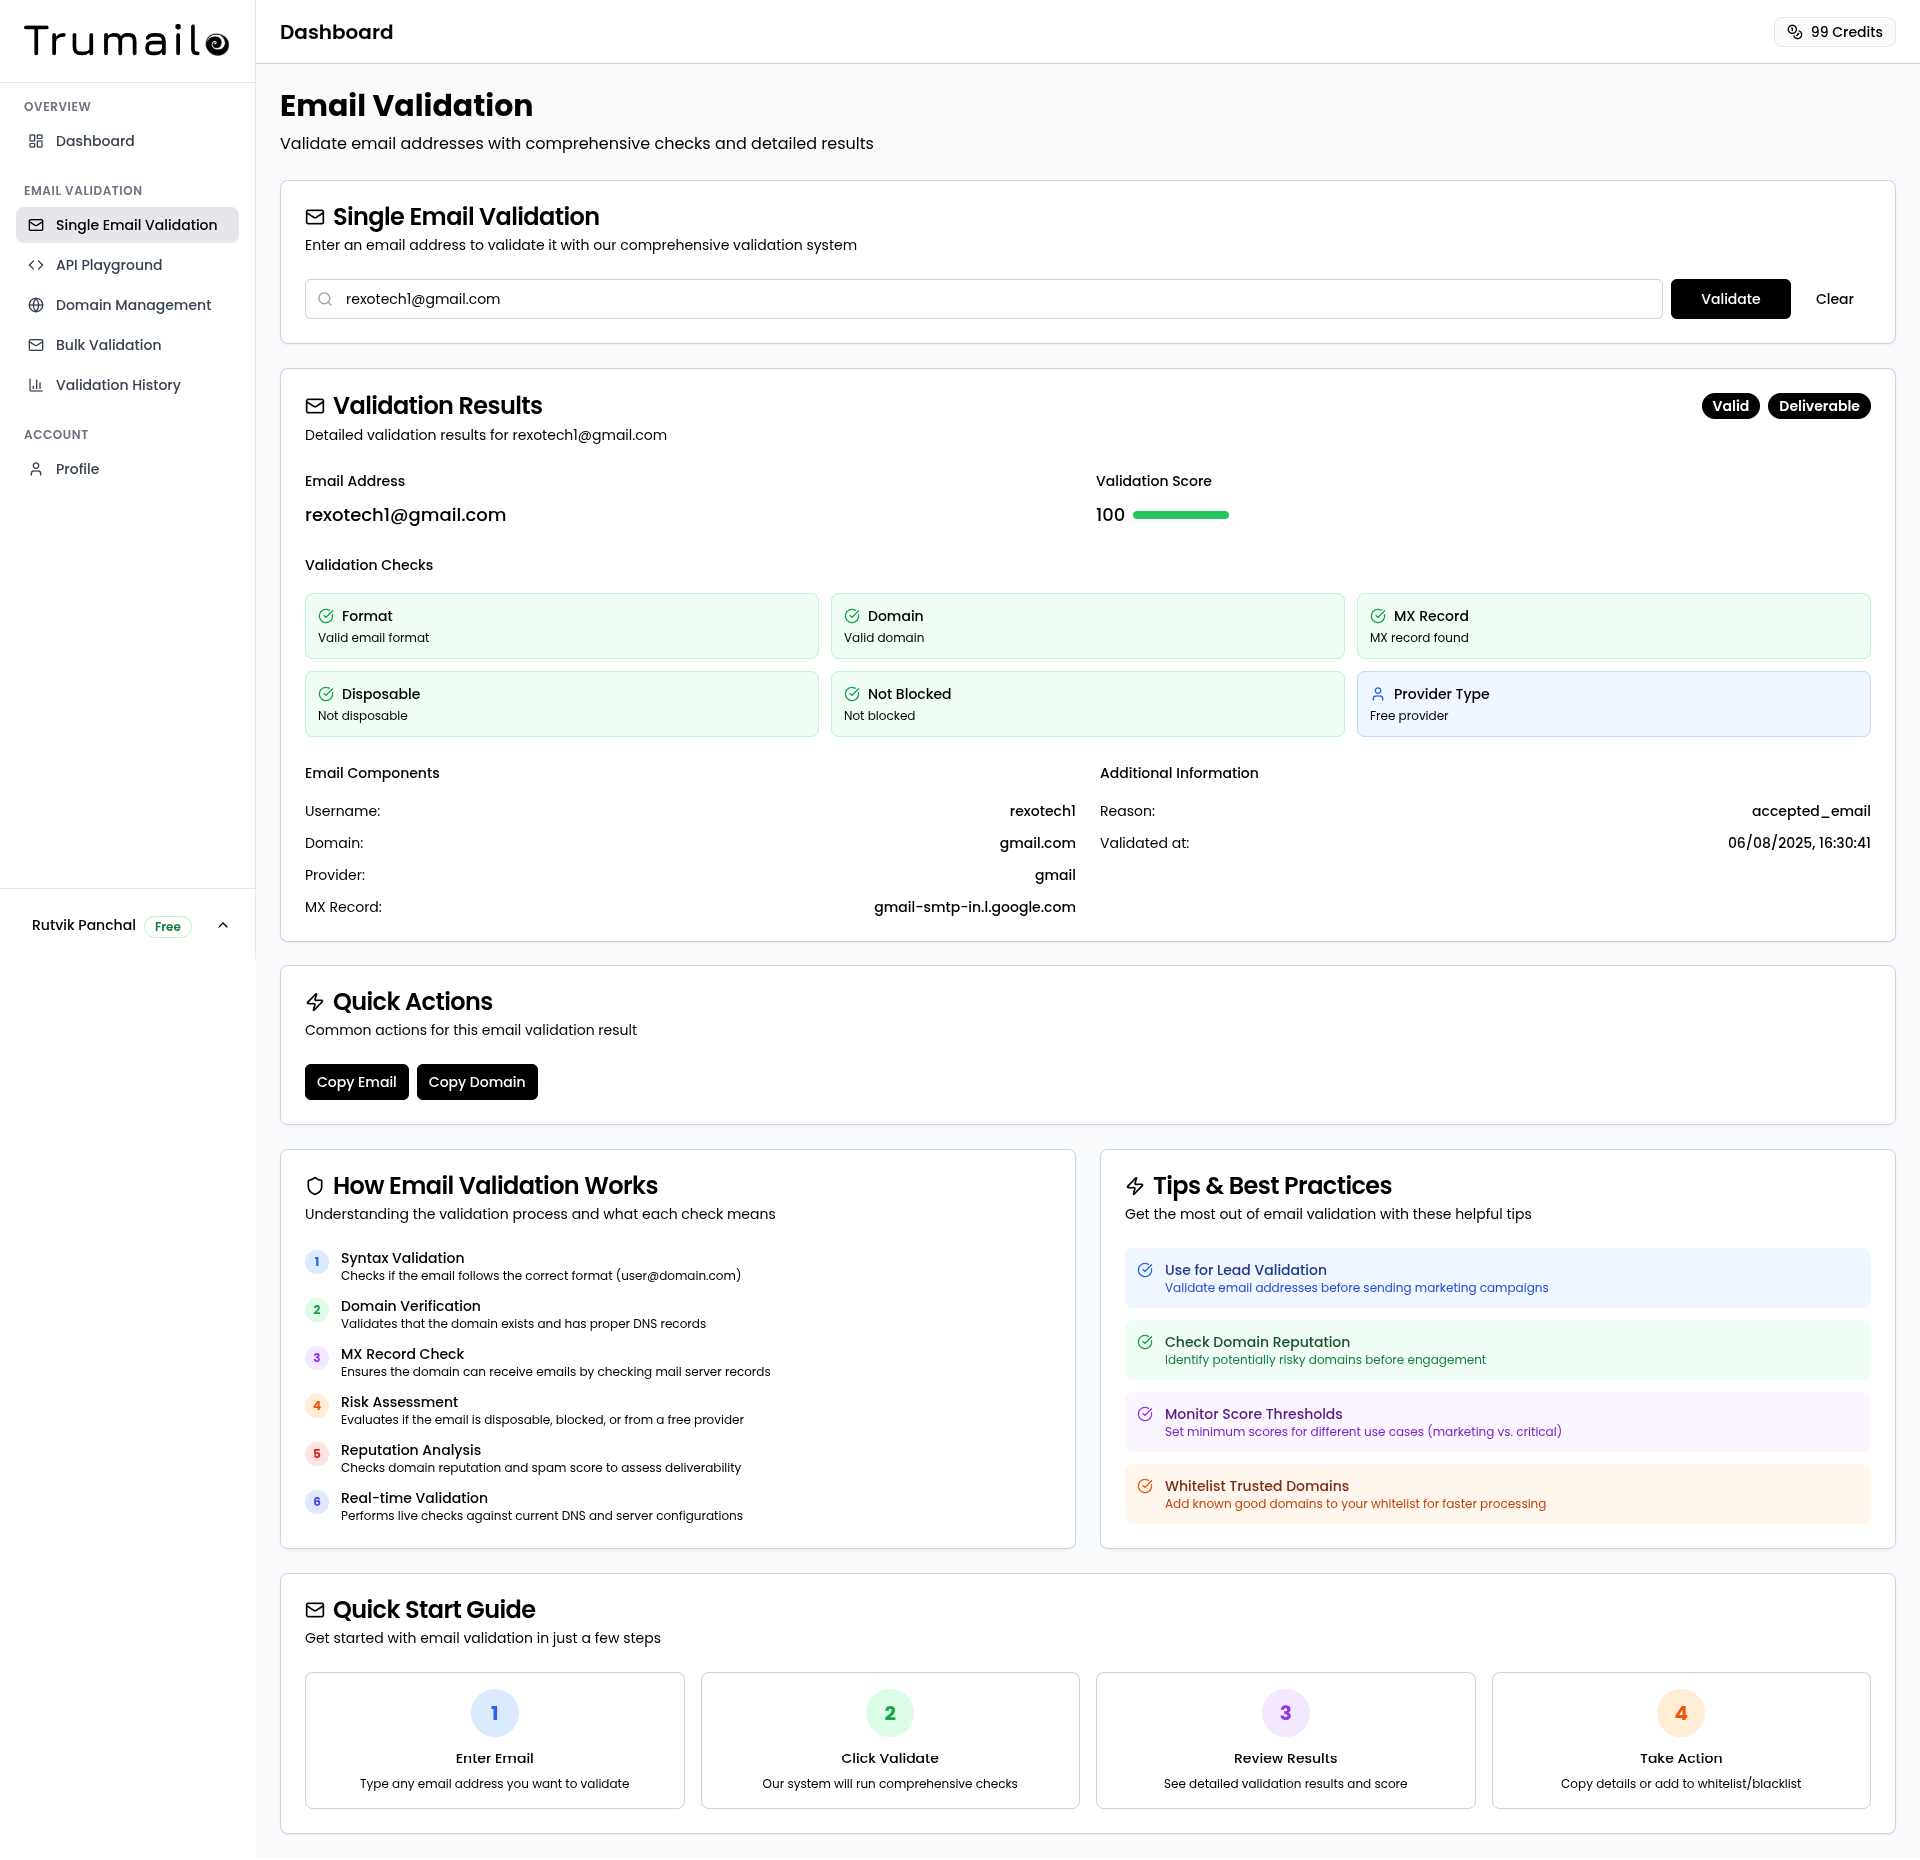
Task: Click the API Playground code brackets icon
Action: coord(36,265)
